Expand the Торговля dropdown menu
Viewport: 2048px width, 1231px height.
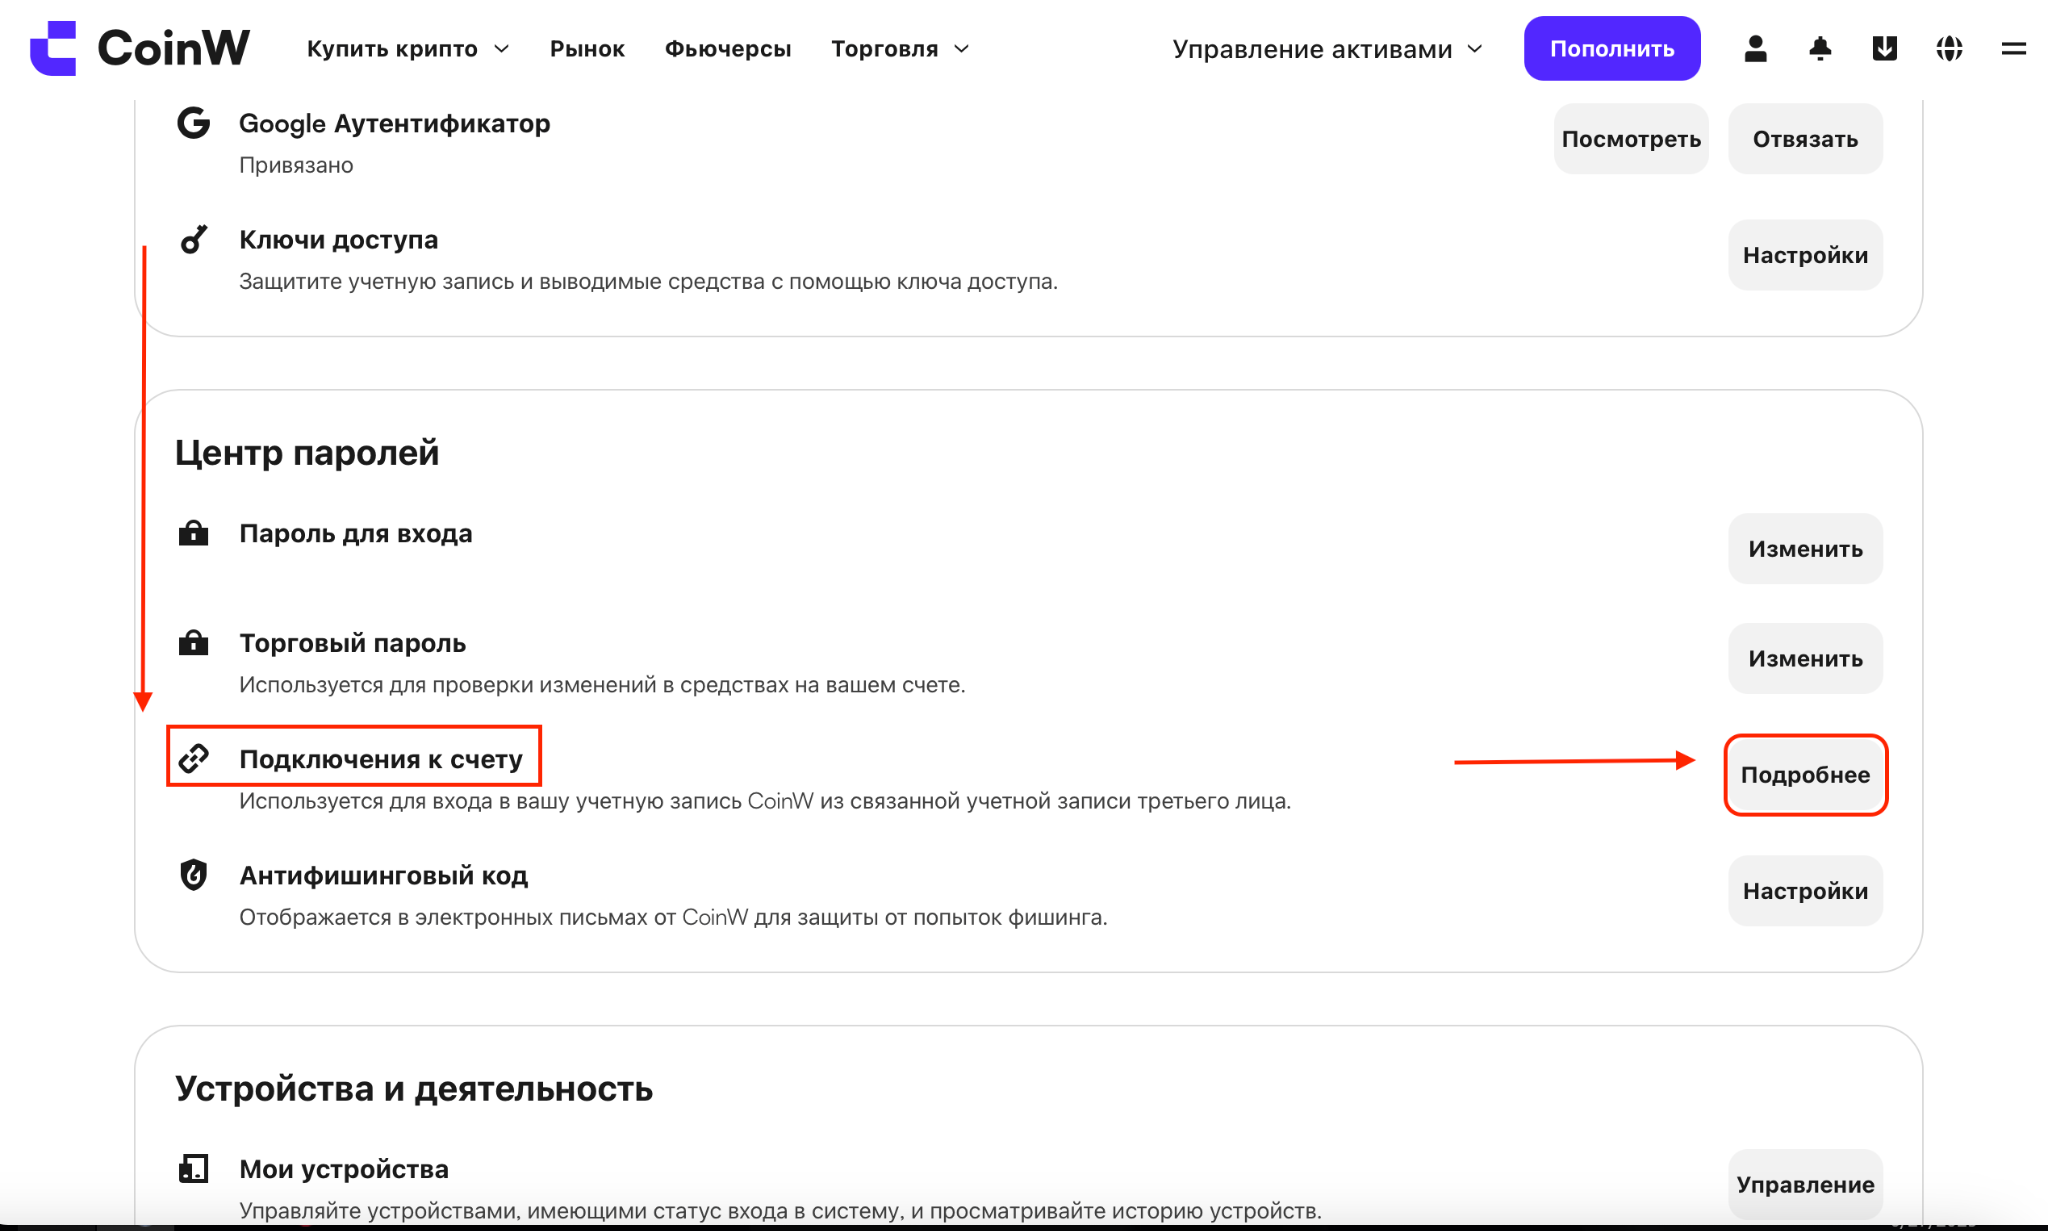[x=900, y=48]
